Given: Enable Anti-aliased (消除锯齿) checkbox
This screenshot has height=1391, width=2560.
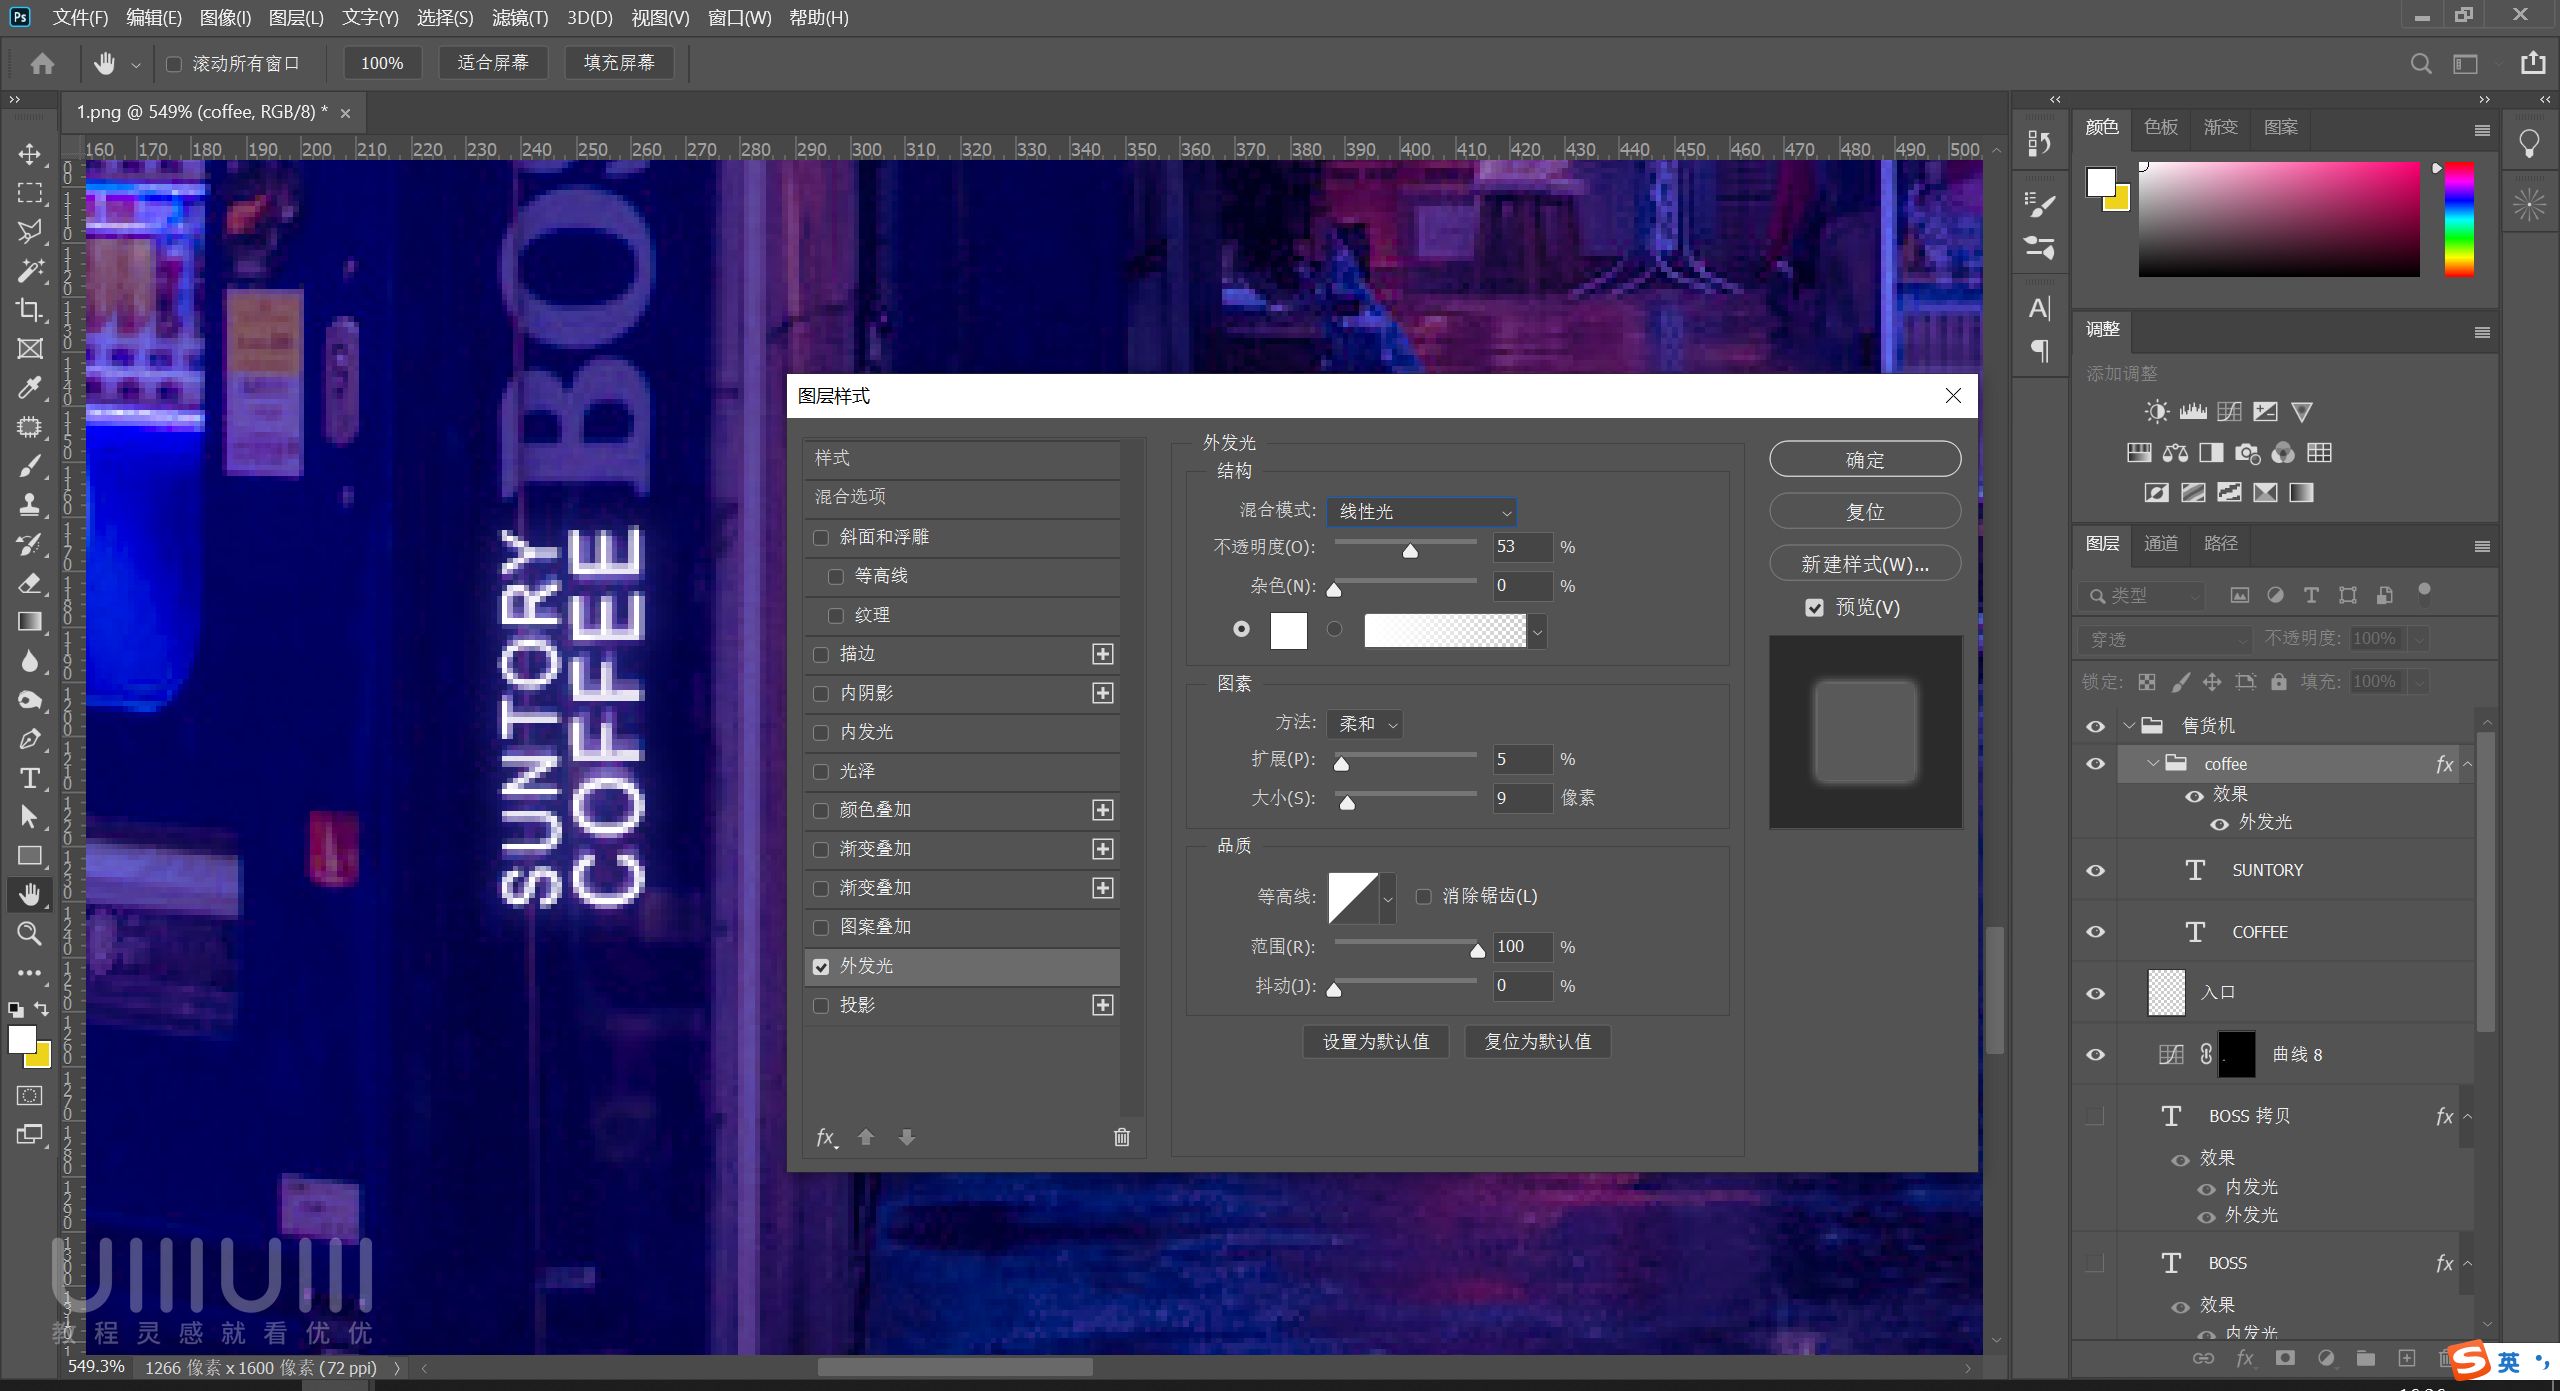Looking at the screenshot, I should 1423,896.
